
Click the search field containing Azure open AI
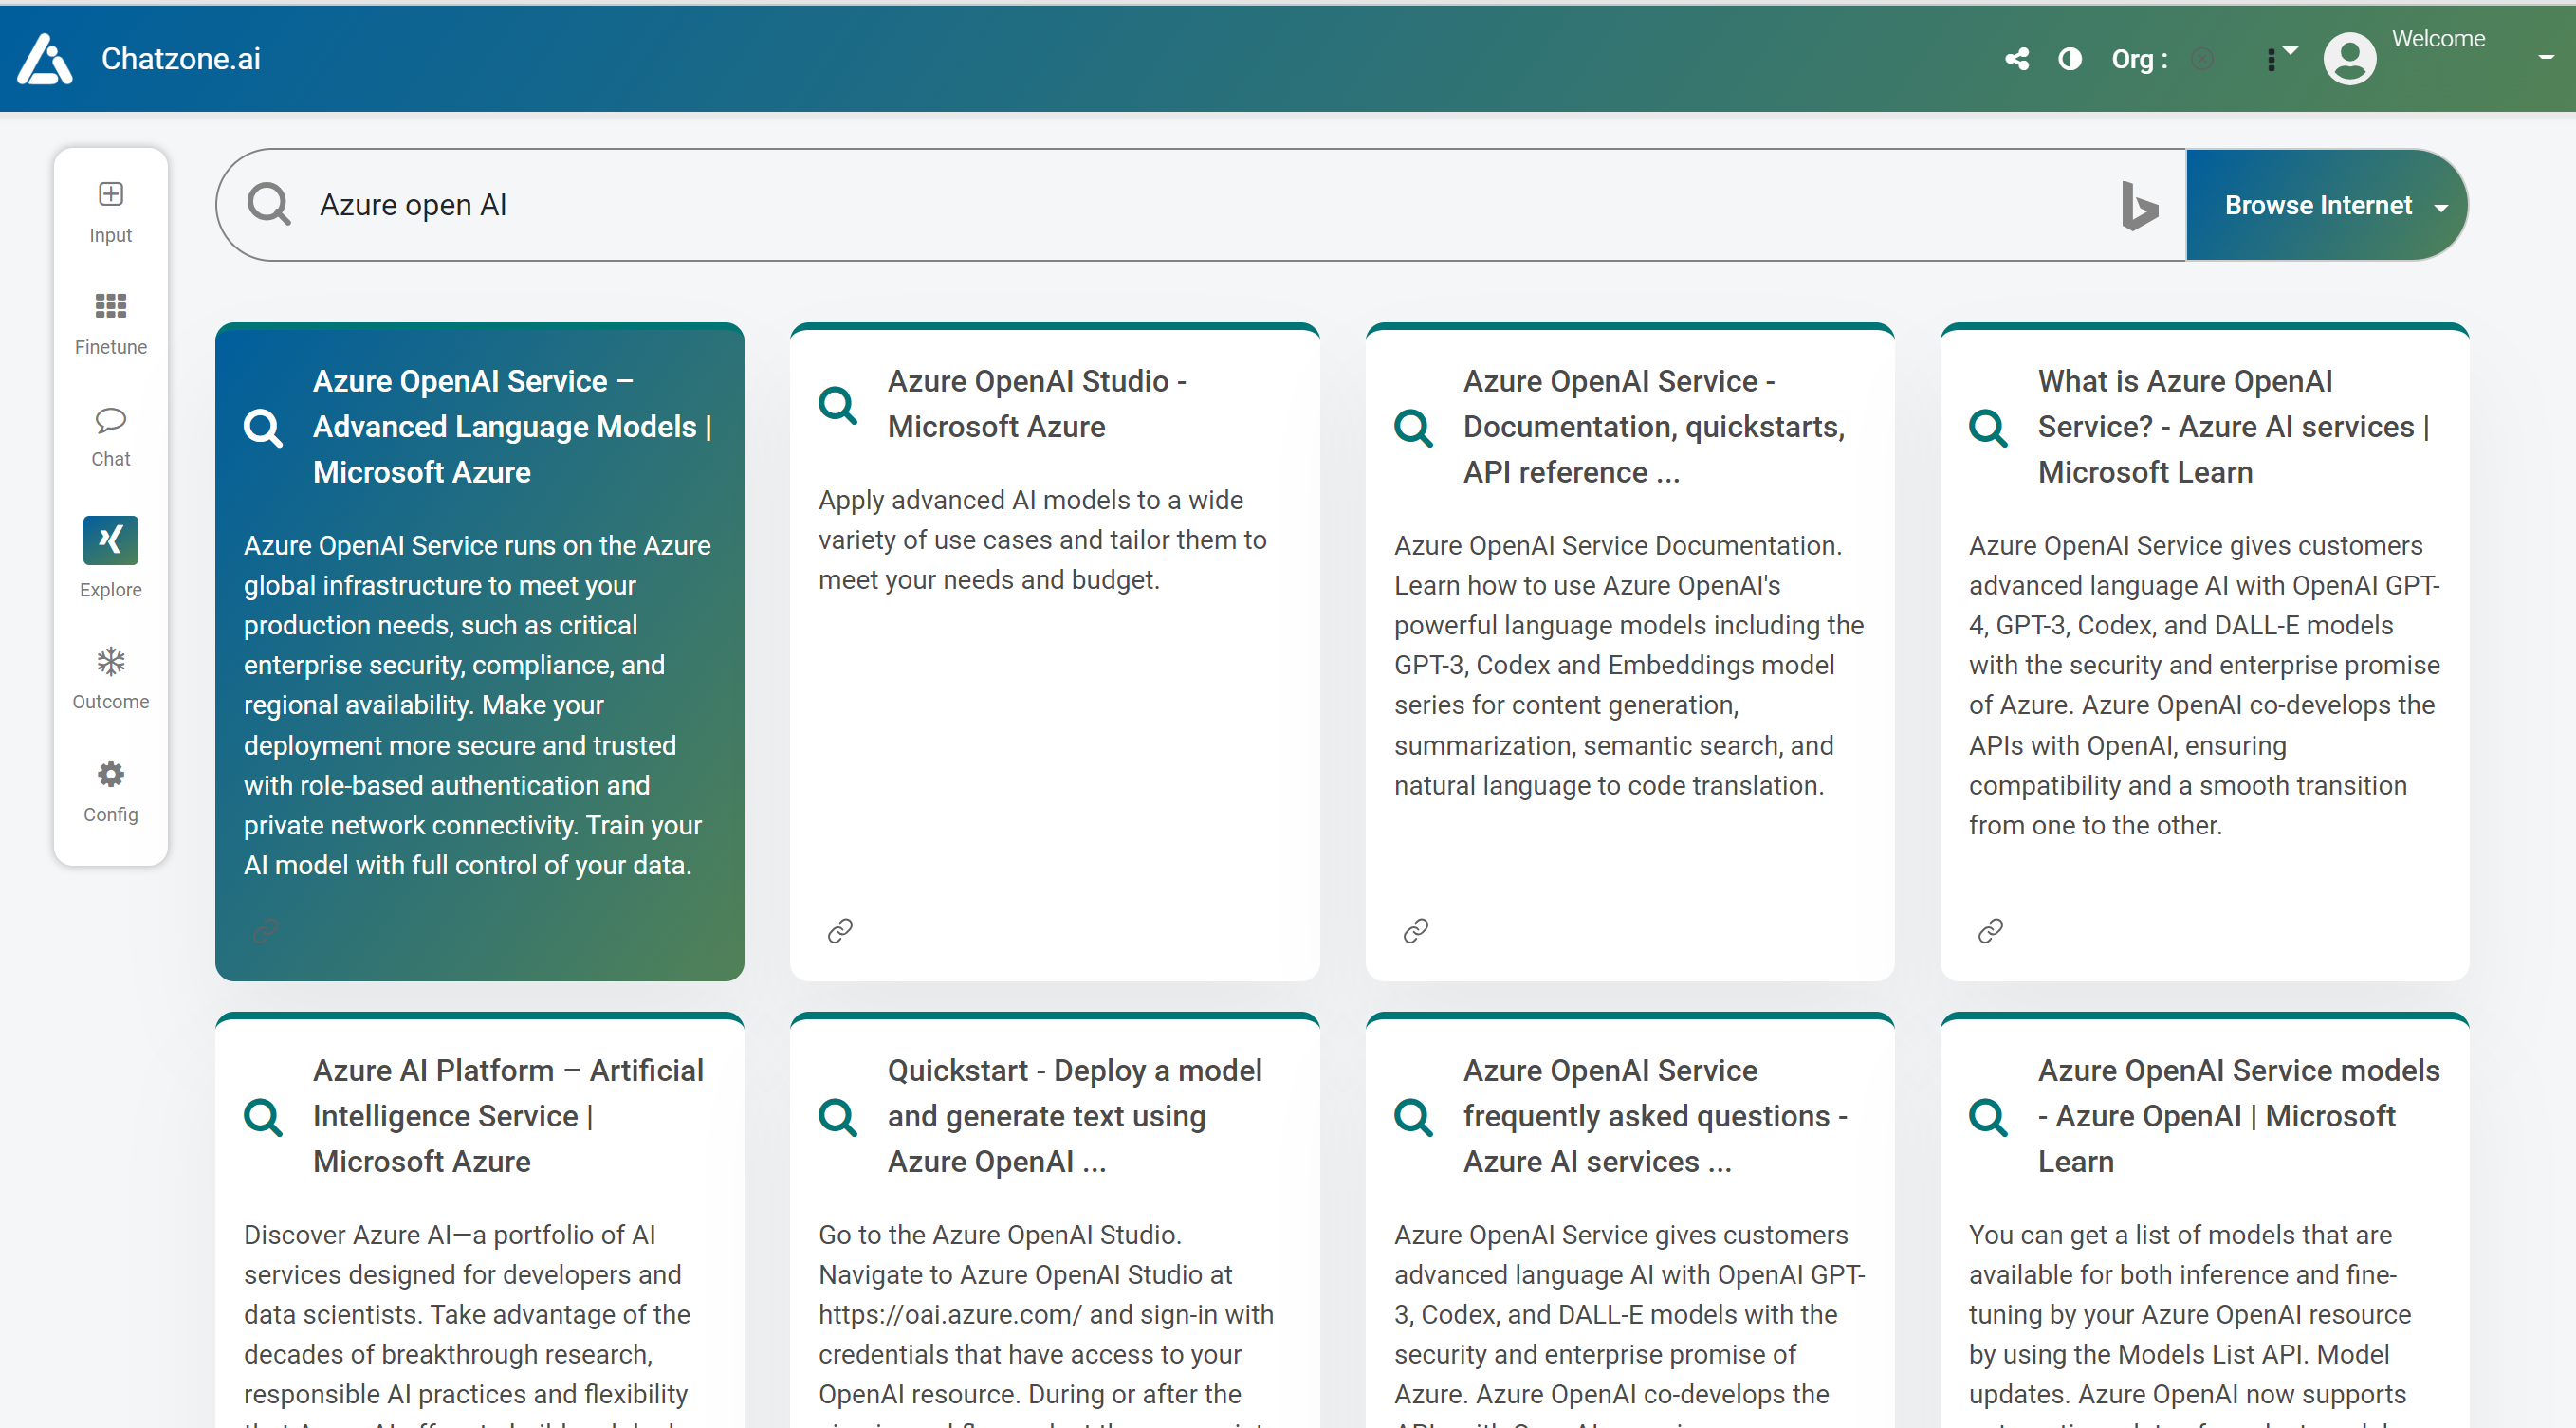1200,205
